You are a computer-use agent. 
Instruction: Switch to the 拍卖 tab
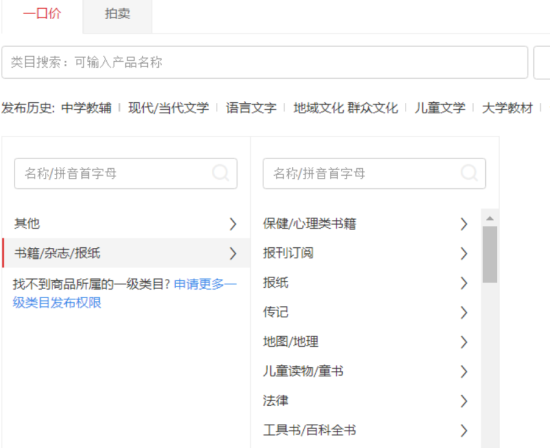(118, 14)
